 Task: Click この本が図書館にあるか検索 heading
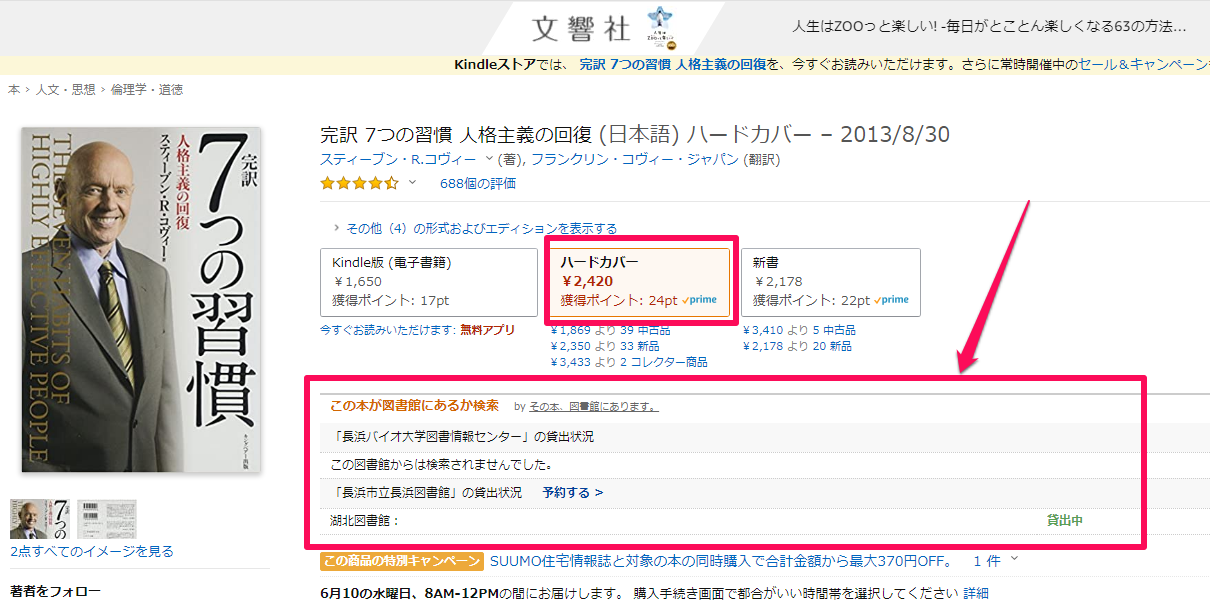414,406
